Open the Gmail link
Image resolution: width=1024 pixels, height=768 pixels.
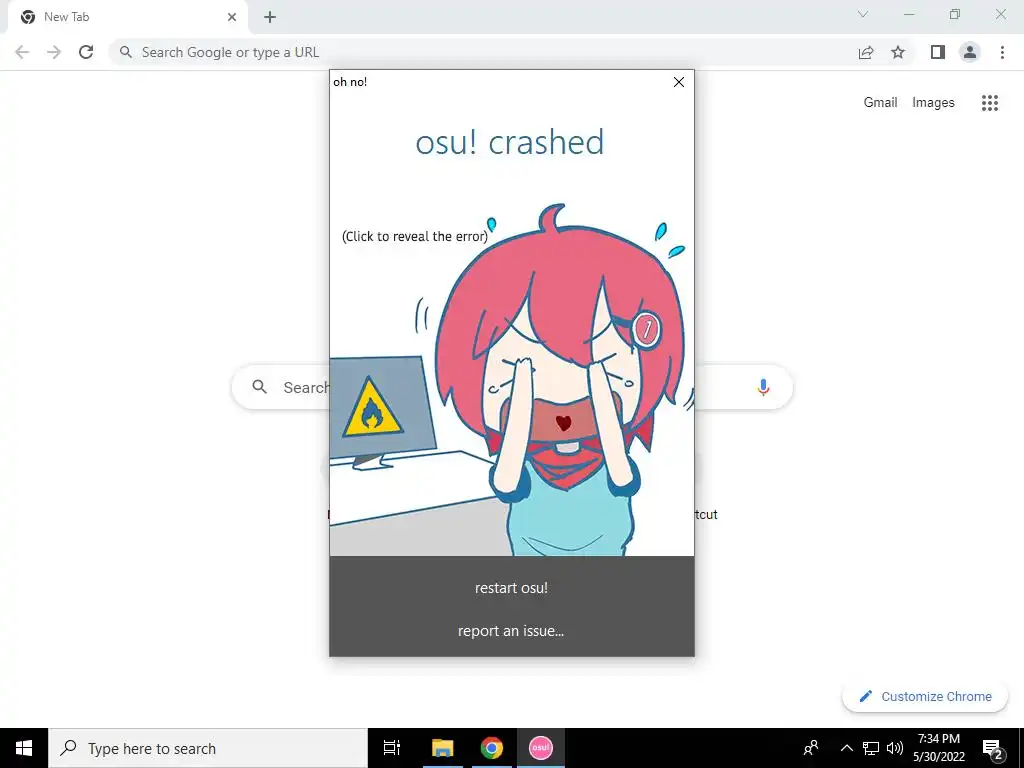880,103
